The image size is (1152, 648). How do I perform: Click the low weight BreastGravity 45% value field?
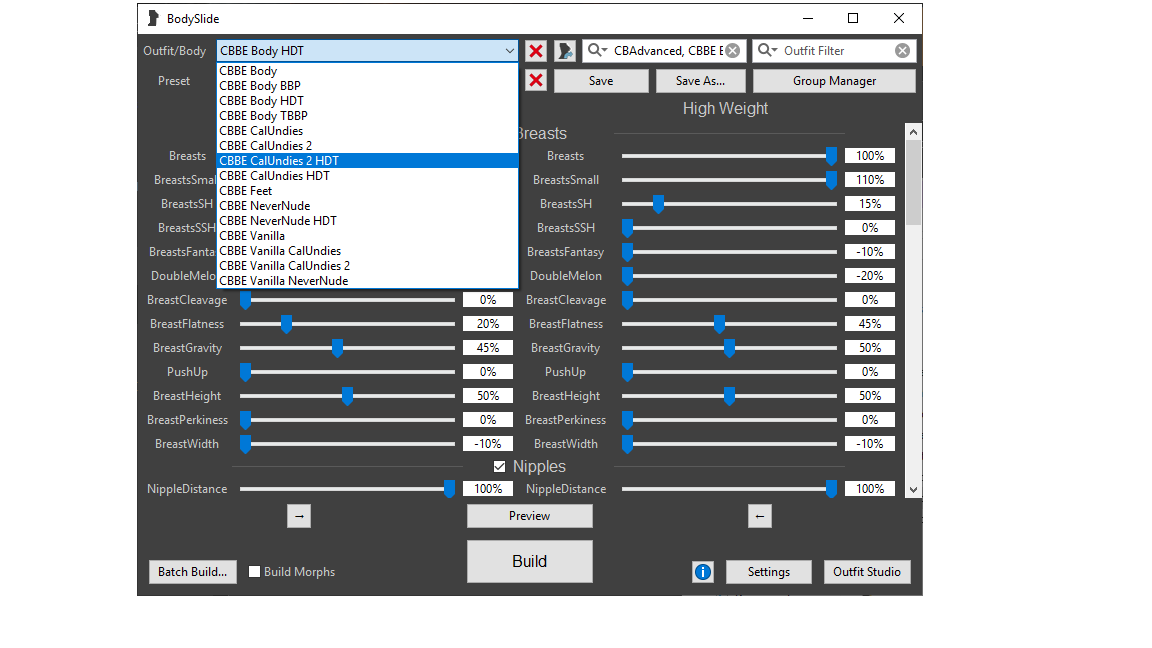pyautogui.click(x=488, y=348)
